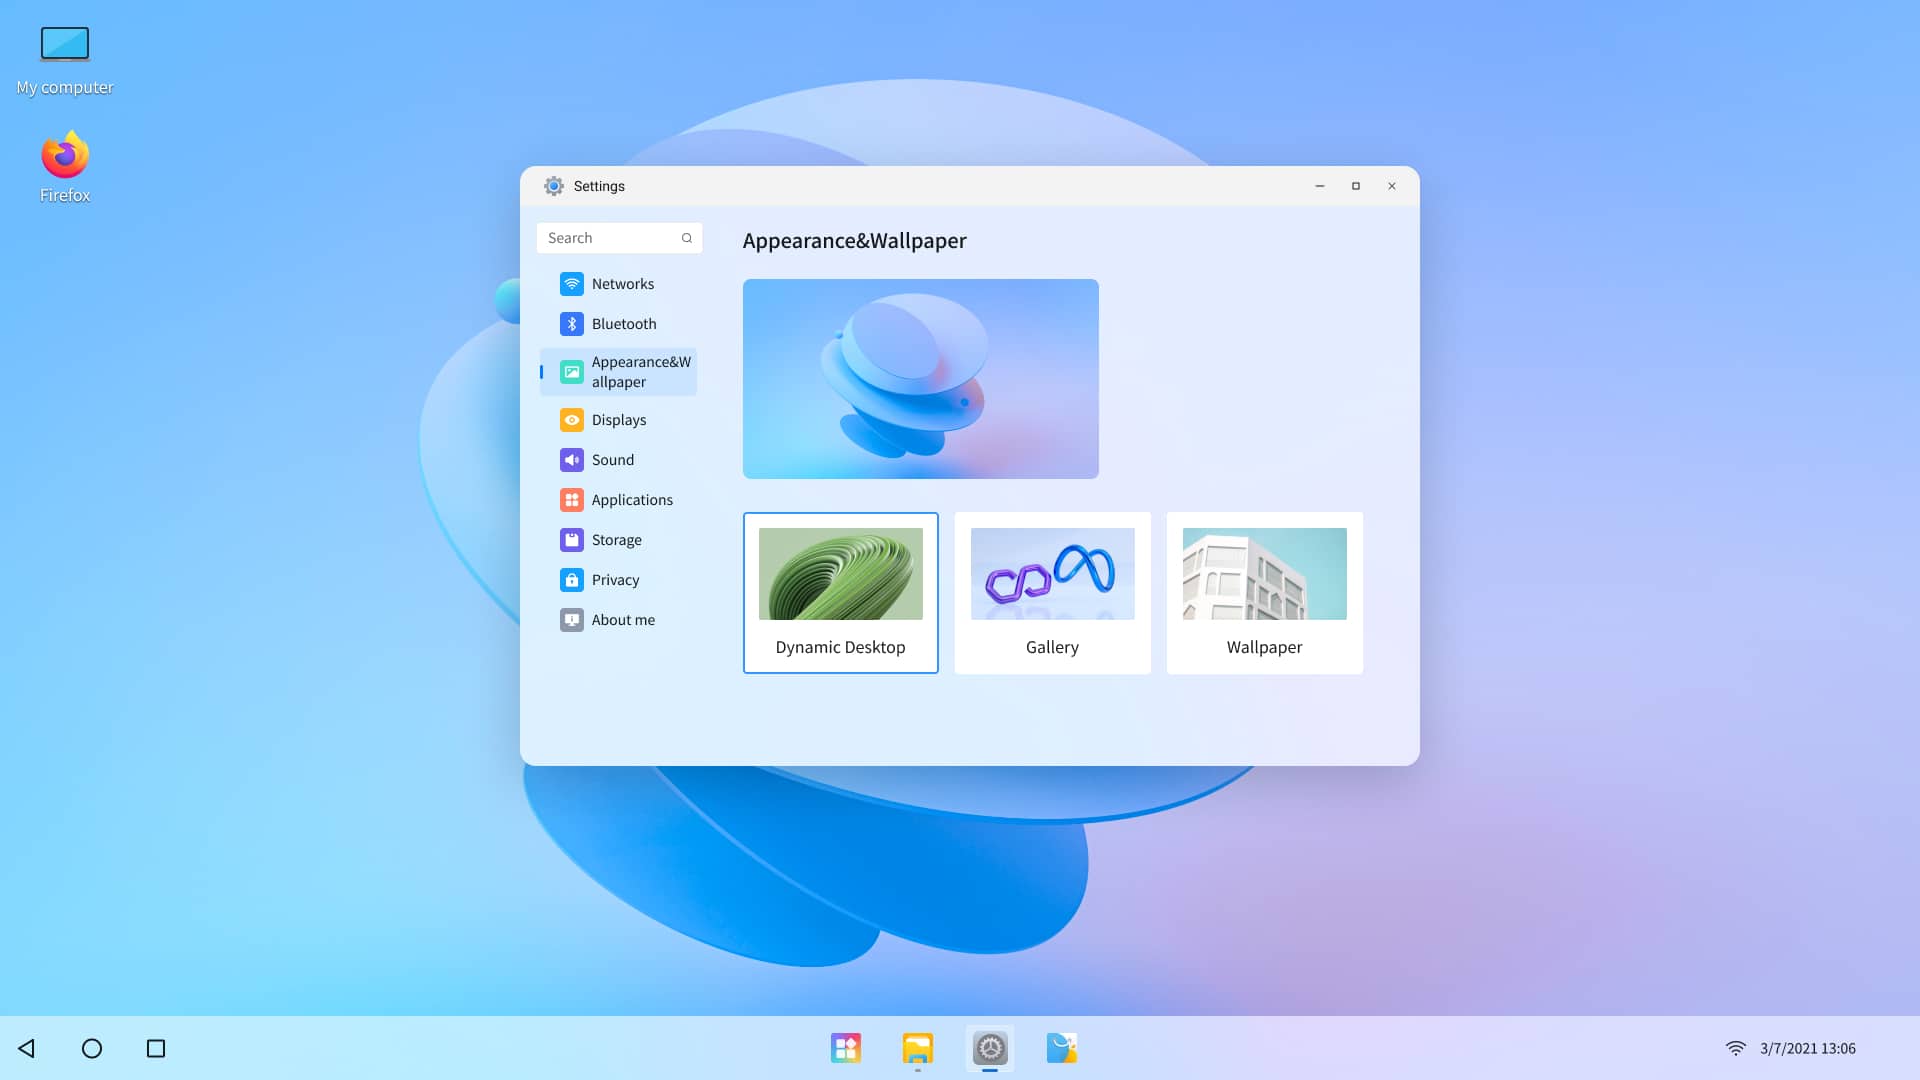The height and width of the screenshot is (1080, 1920).
Task: Choose the Dynamic Desktop option card
Action: (x=840, y=593)
